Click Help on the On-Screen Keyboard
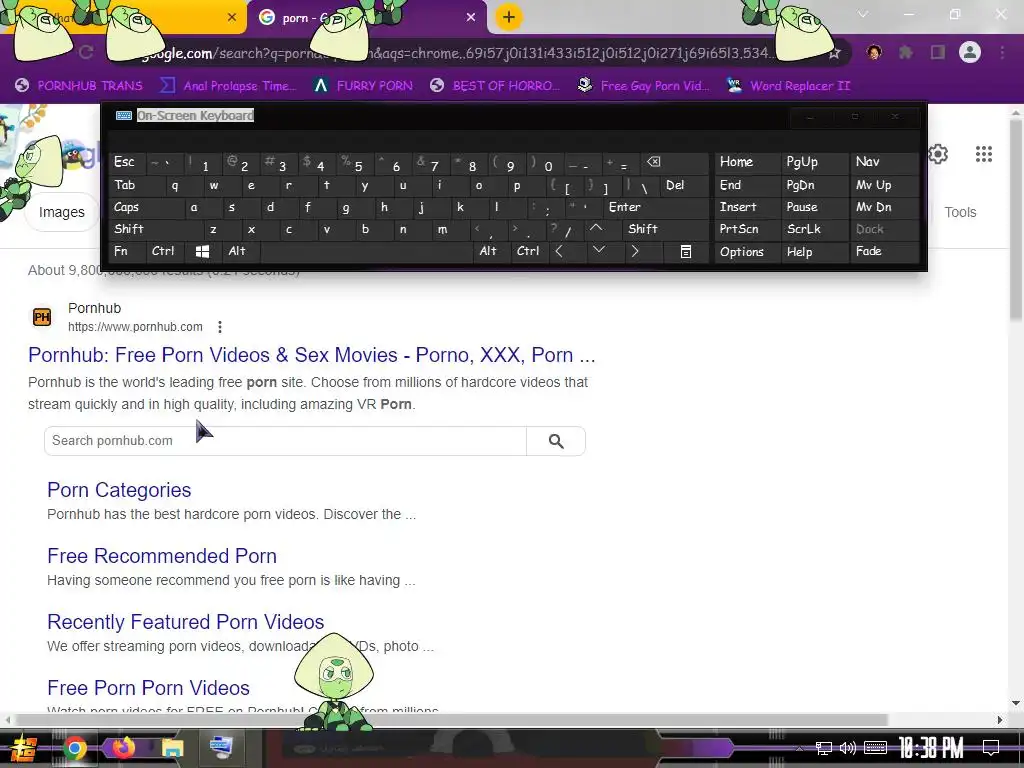Image resolution: width=1024 pixels, height=768 pixels. pos(814,251)
